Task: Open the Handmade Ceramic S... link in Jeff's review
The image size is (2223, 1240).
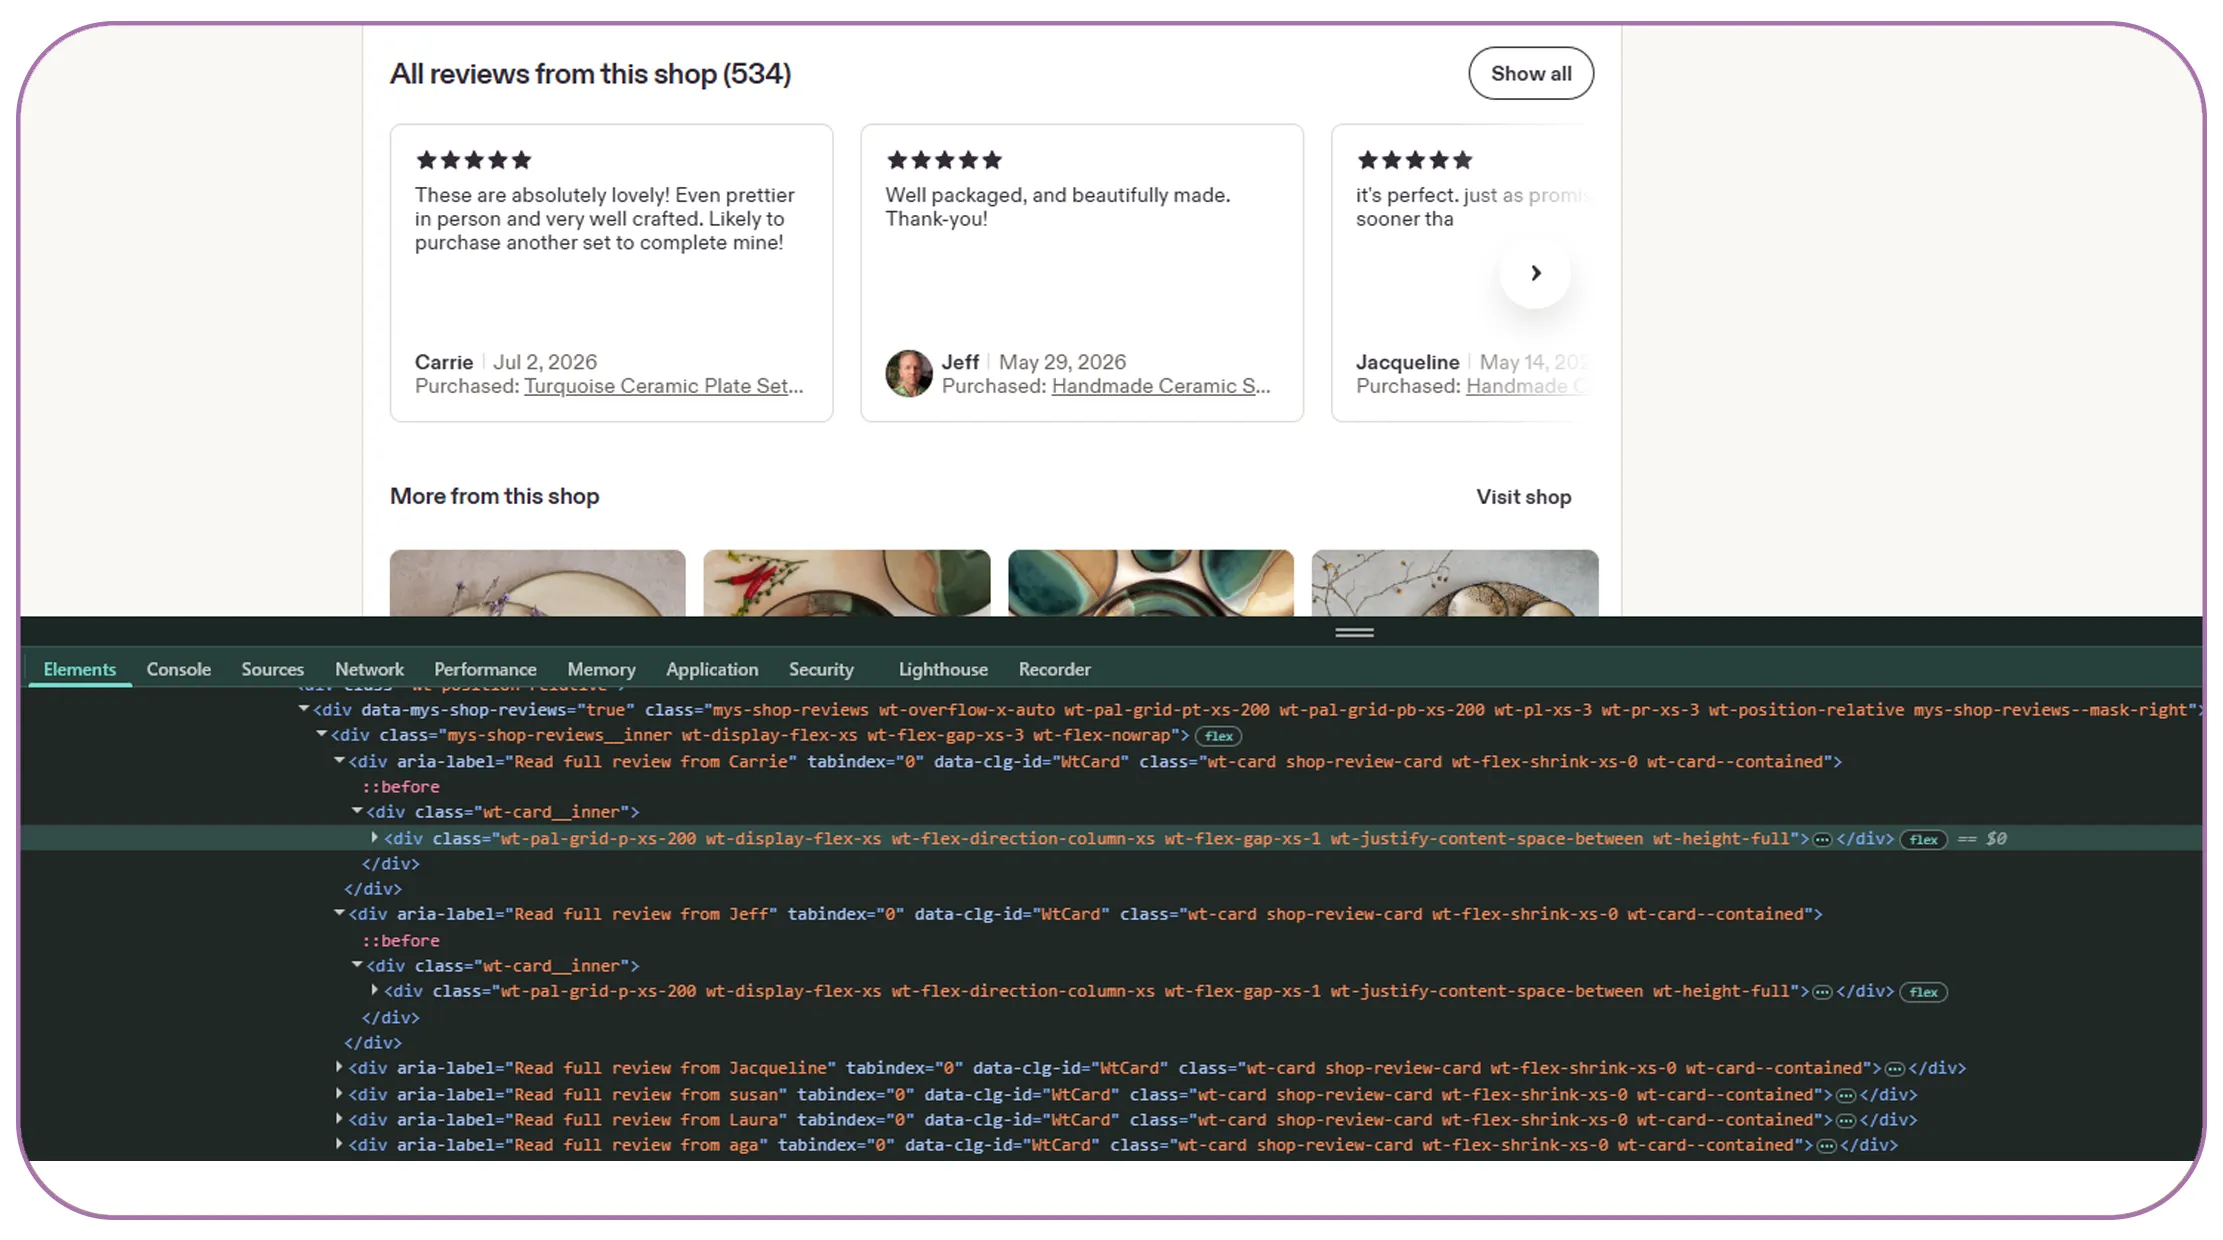Action: (1160, 386)
